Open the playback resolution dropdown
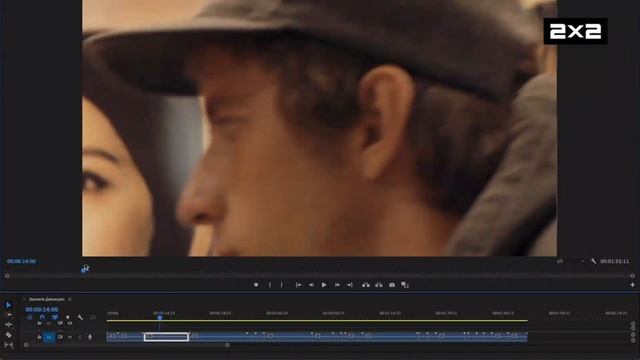Viewport: 640px width, 360px height. [x=571, y=261]
